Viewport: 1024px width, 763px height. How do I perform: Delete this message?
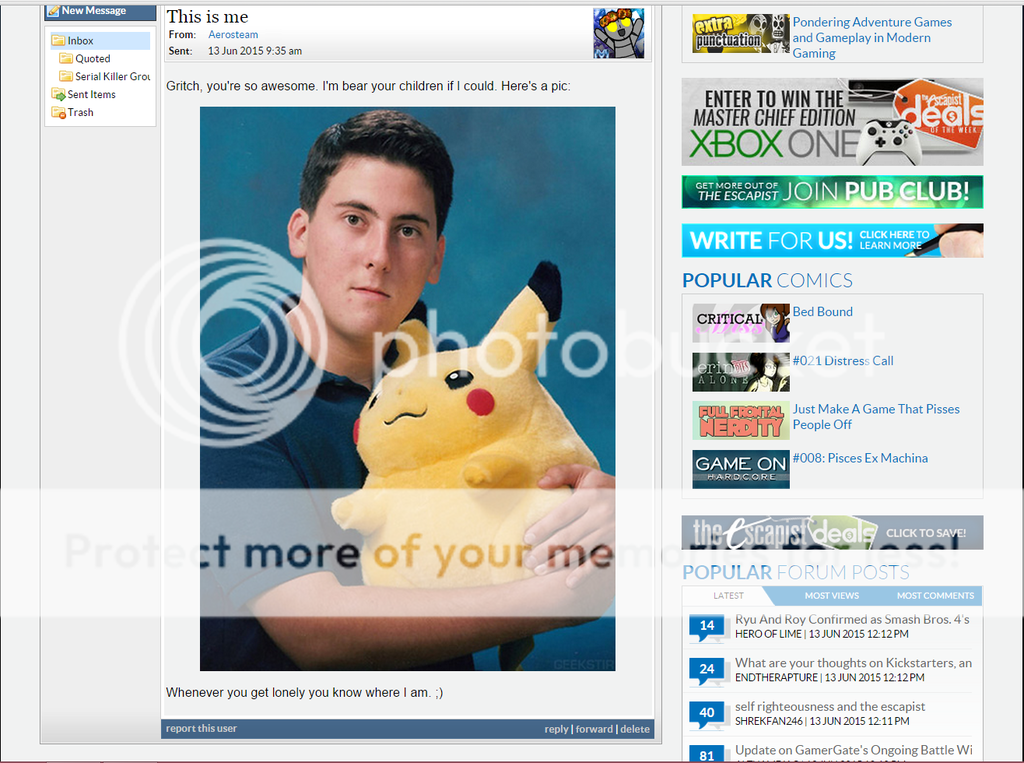pos(635,729)
